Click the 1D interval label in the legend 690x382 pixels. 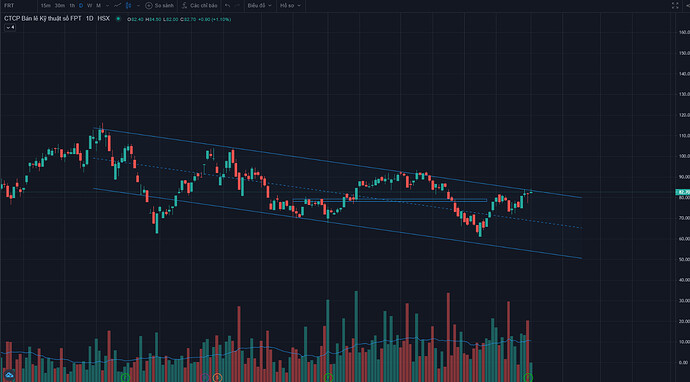click(x=89, y=19)
